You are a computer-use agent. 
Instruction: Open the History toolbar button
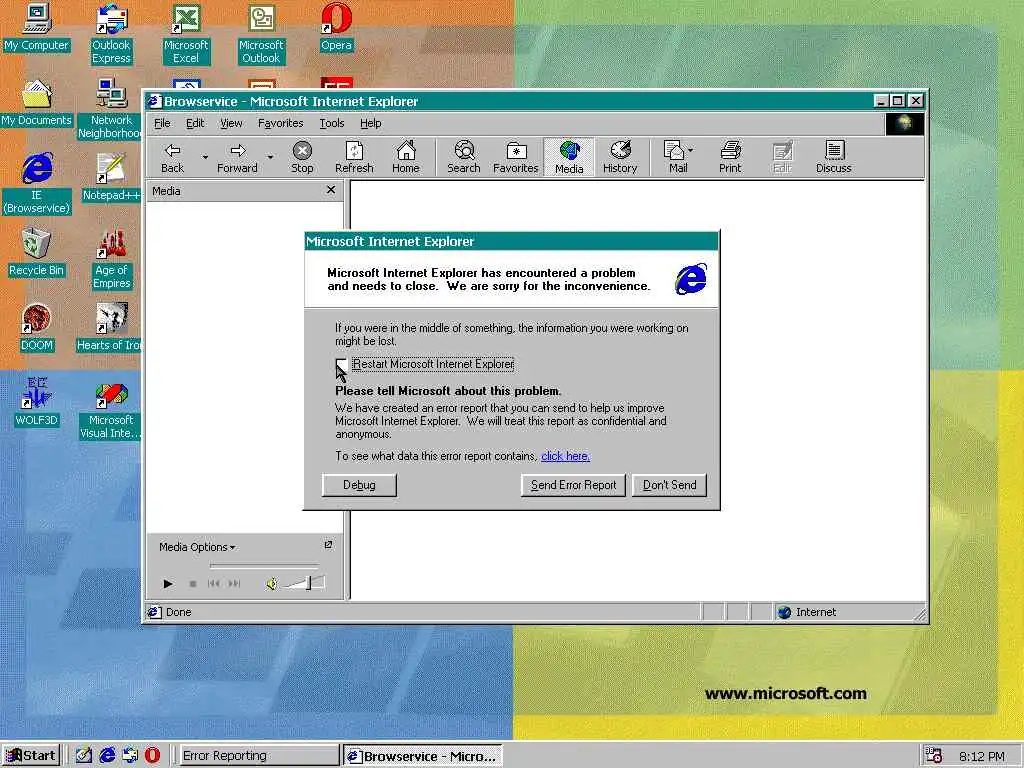[620, 157]
